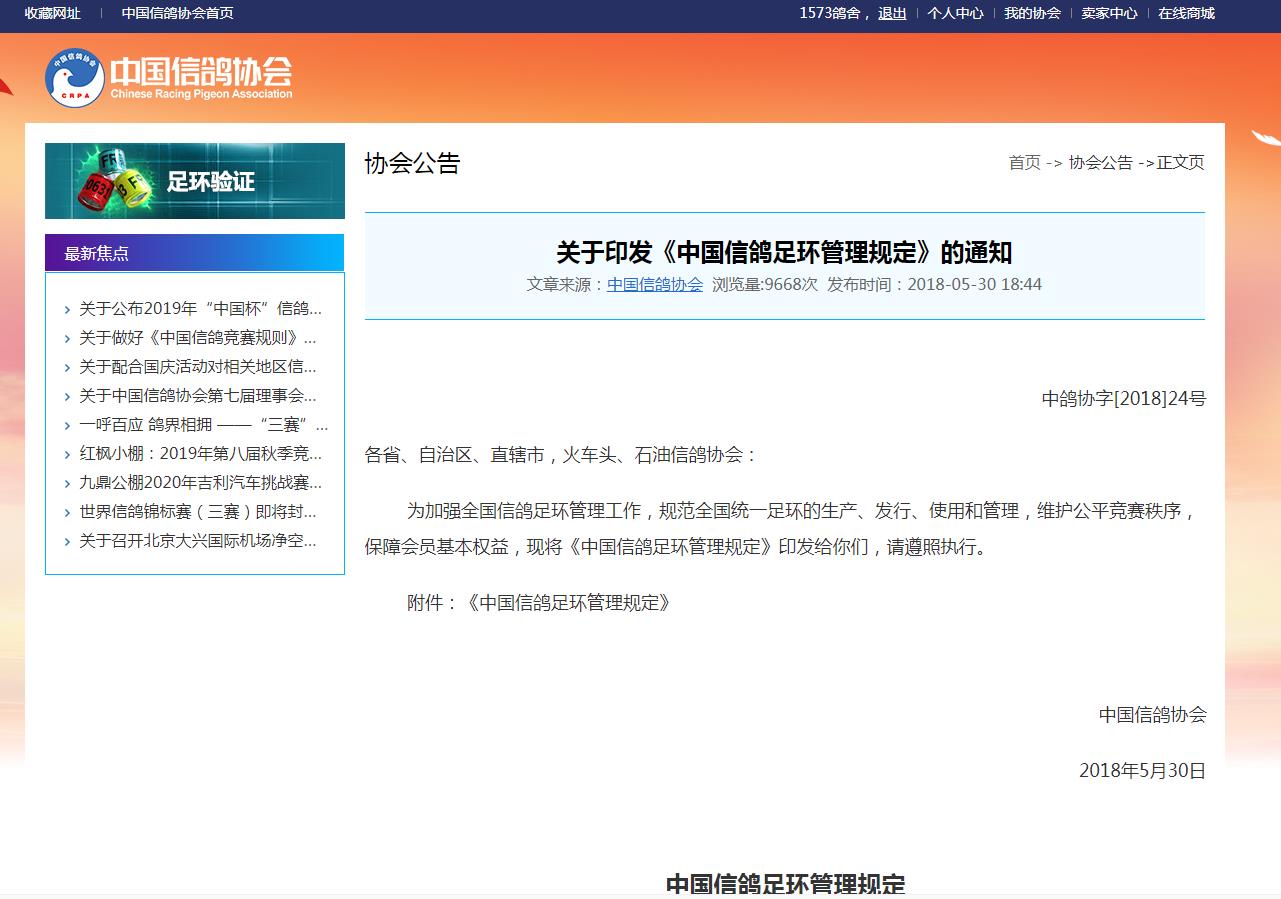1281x899 pixels.
Task: Click arrow bullet before 一呼百应 item
Action: 67,426
